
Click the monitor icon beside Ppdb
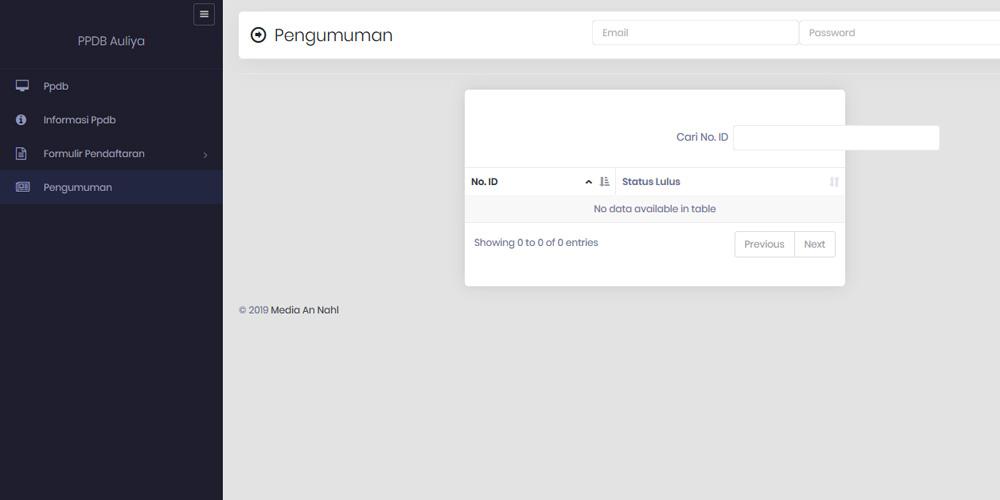click(x=22, y=85)
